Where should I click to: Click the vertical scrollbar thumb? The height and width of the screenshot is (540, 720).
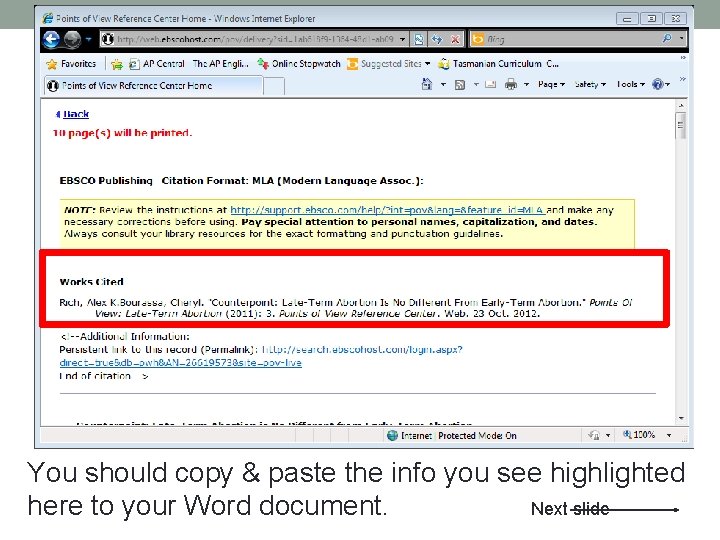681,124
